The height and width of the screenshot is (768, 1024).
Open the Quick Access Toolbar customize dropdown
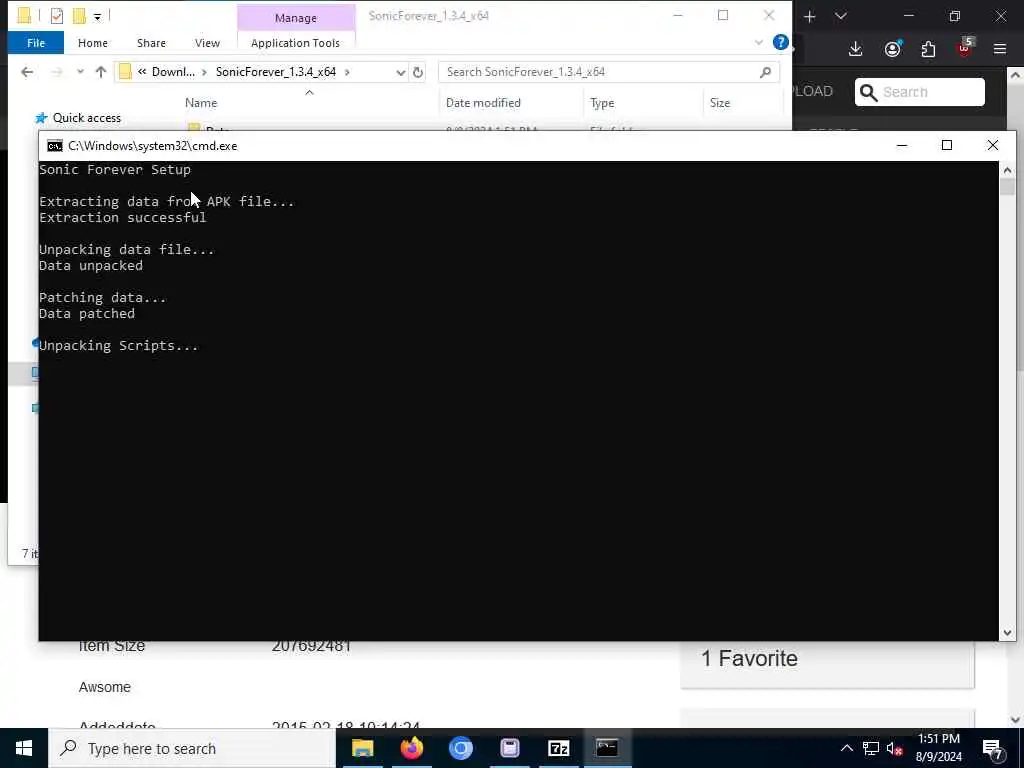pyautogui.click(x=97, y=16)
